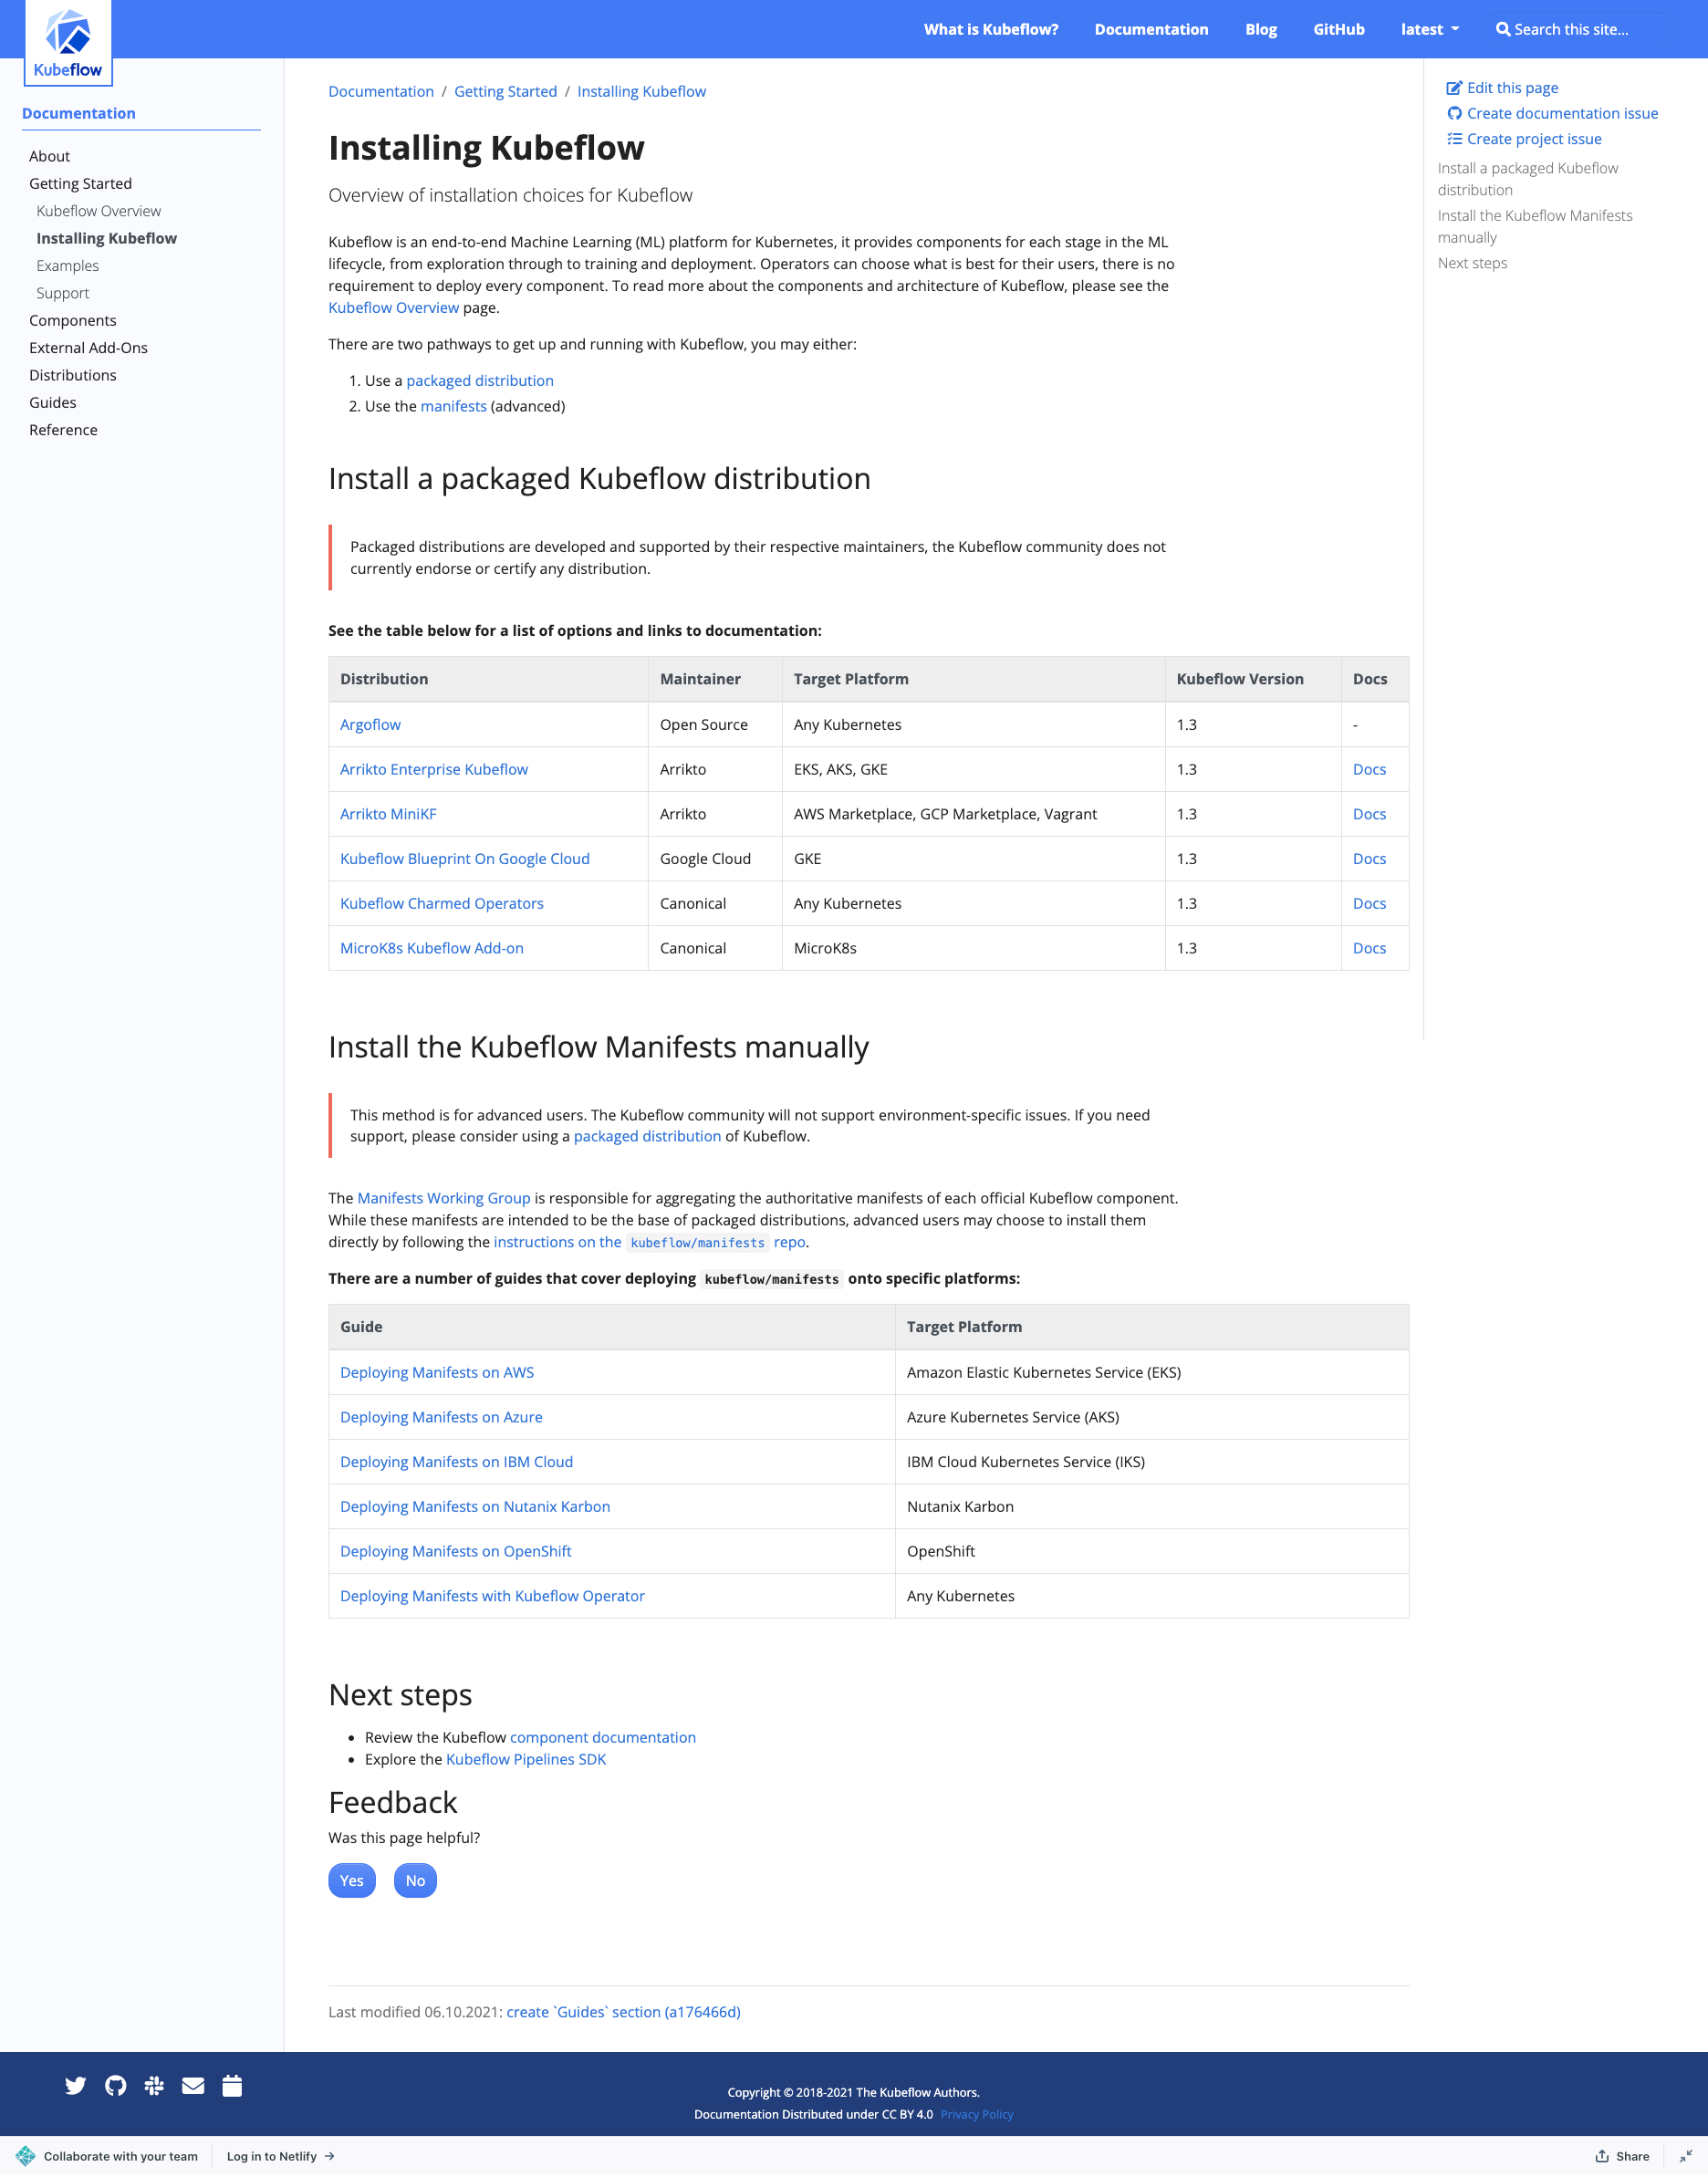
Task: Click the Slack icon in the footer
Action: point(153,2085)
